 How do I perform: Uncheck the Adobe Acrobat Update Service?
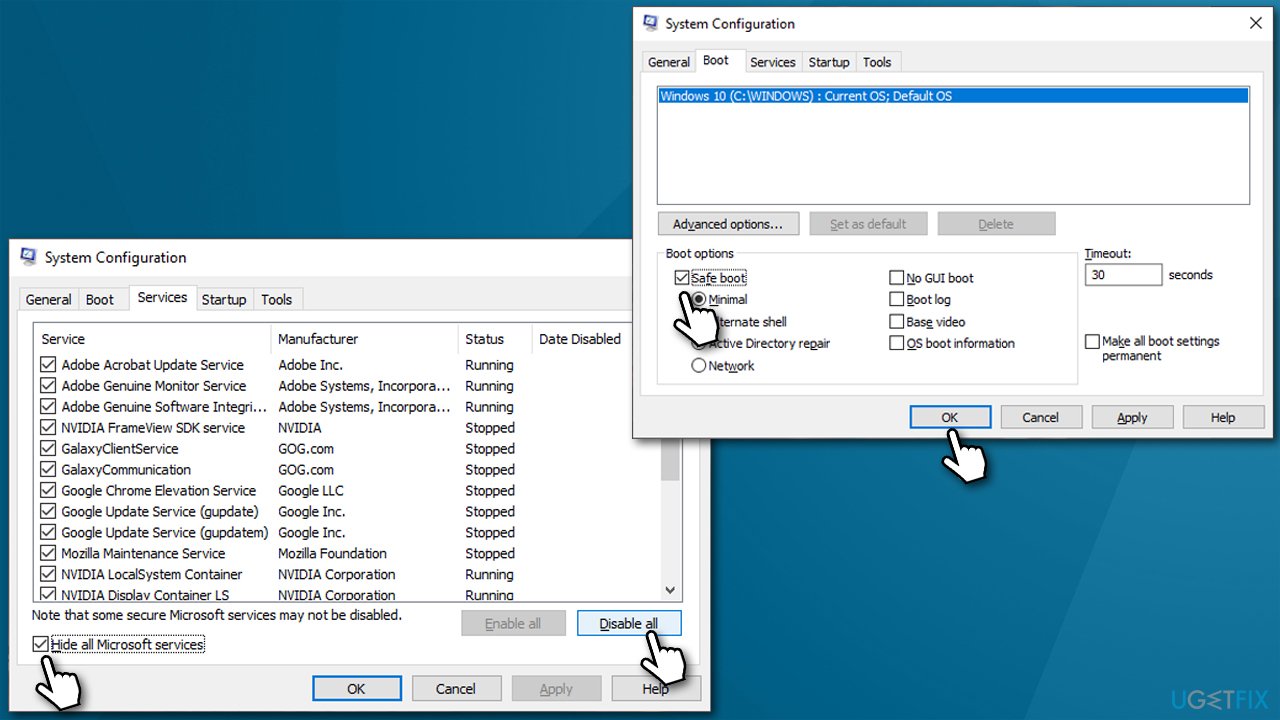point(47,364)
